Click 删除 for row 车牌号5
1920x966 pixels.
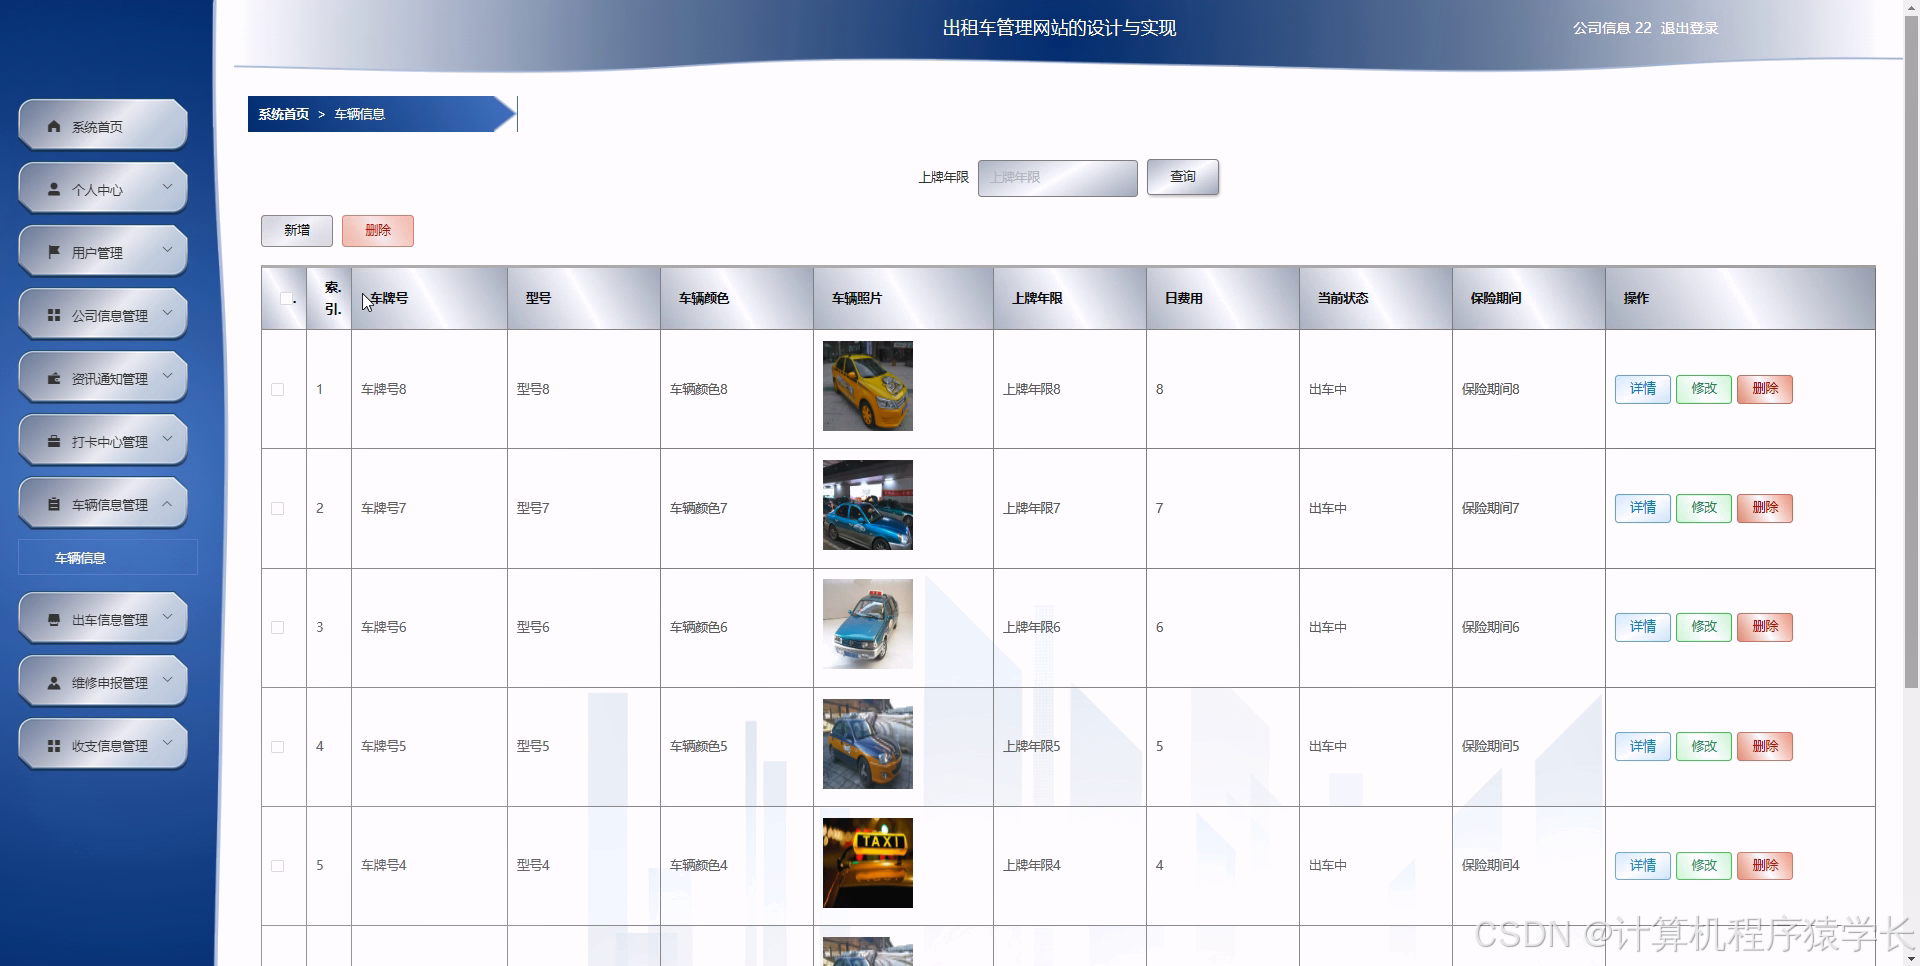(x=1765, y=746)
